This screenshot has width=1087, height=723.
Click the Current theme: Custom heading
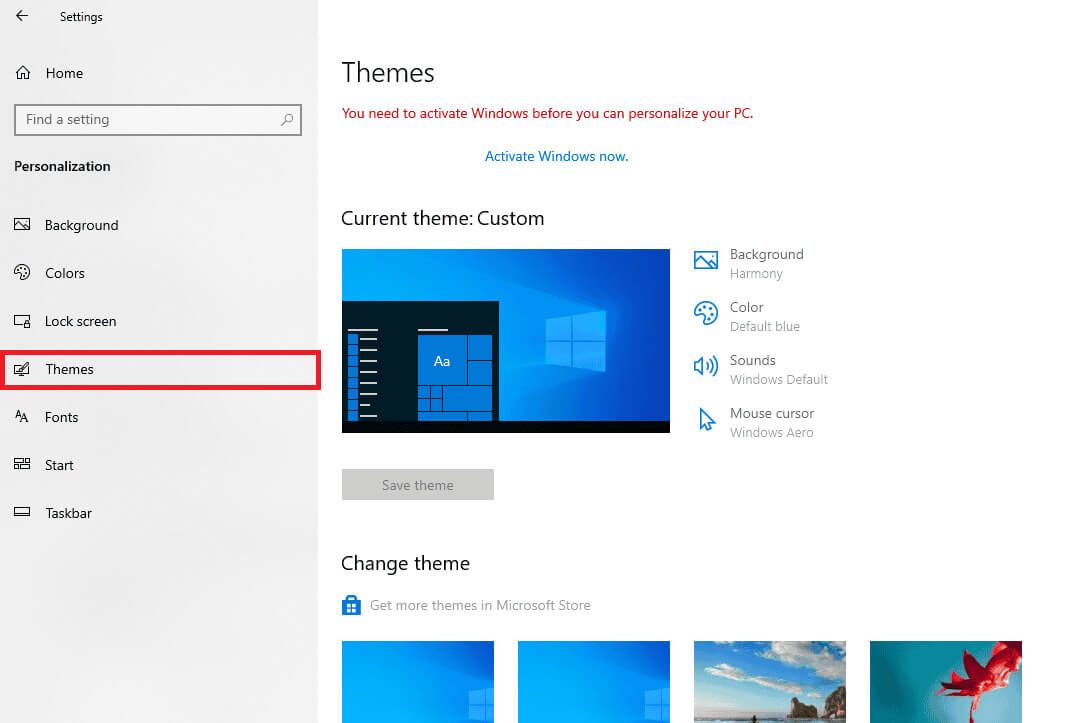[442, 218]
